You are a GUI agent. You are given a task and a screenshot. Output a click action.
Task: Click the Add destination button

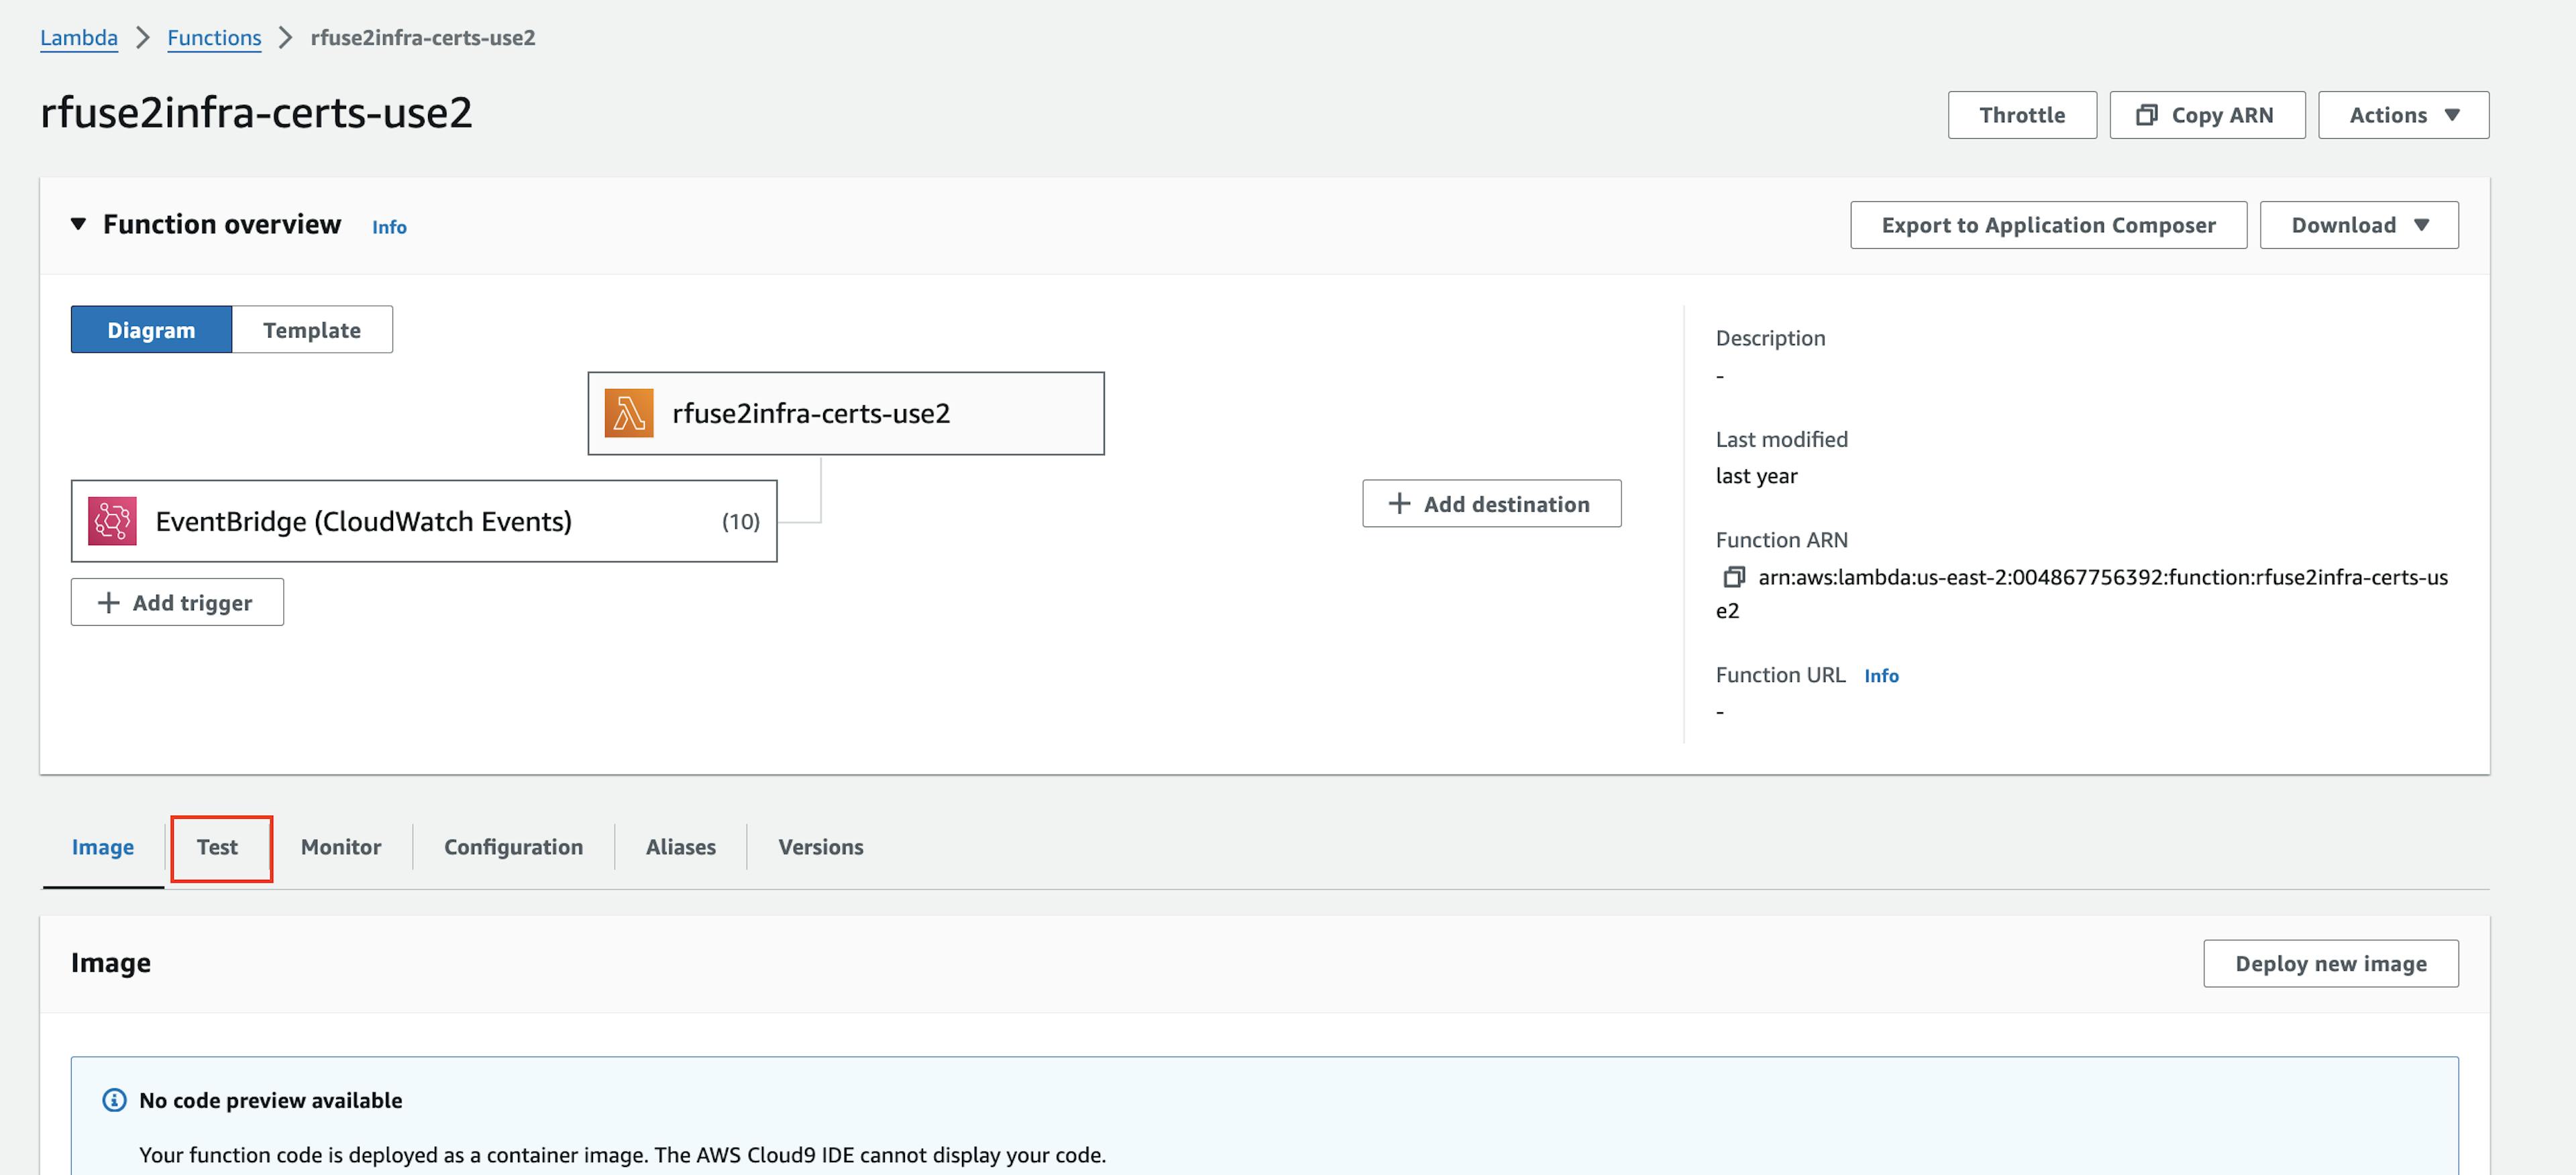[x=1490, y=504]
